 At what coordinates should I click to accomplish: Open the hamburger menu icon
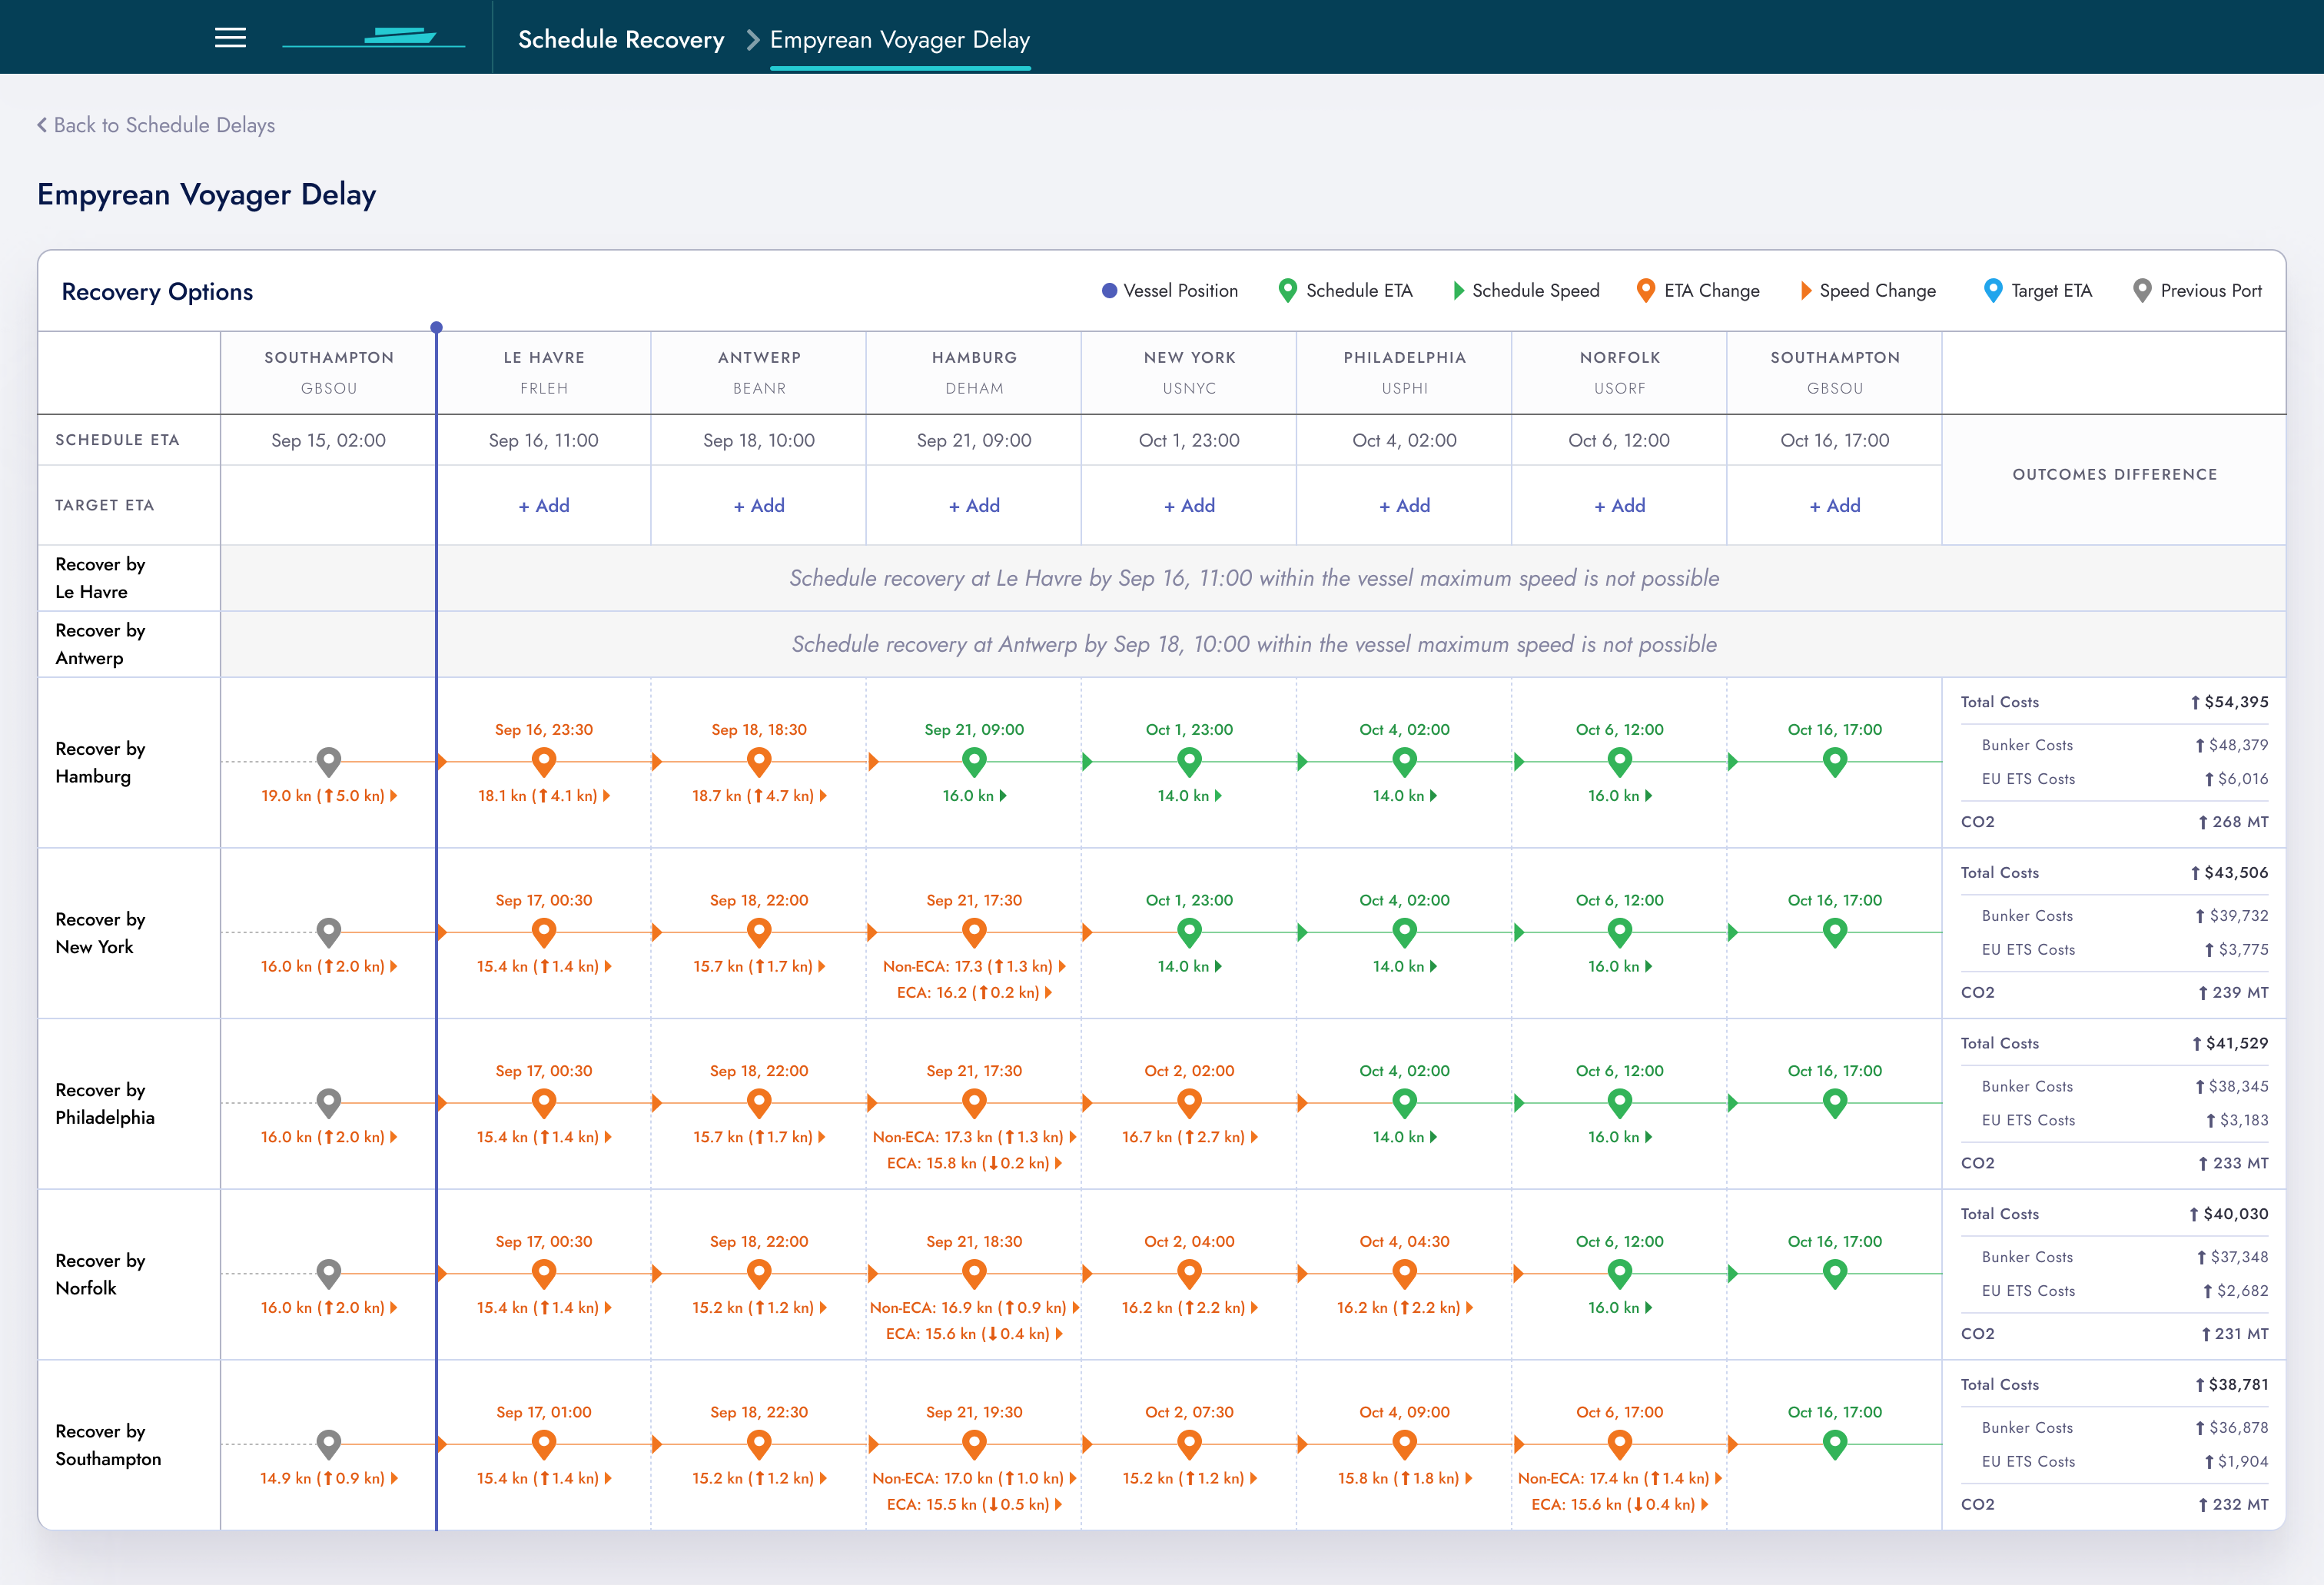230,38
